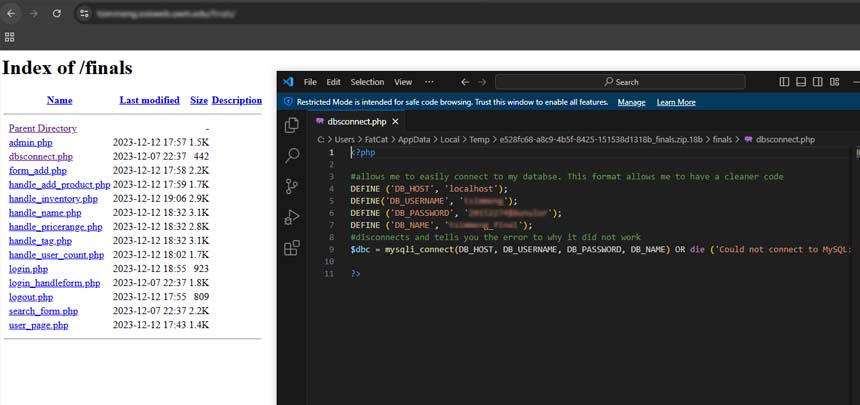Sort directory listing by Last modified
860x405 pixels.
tap(149, 100)
